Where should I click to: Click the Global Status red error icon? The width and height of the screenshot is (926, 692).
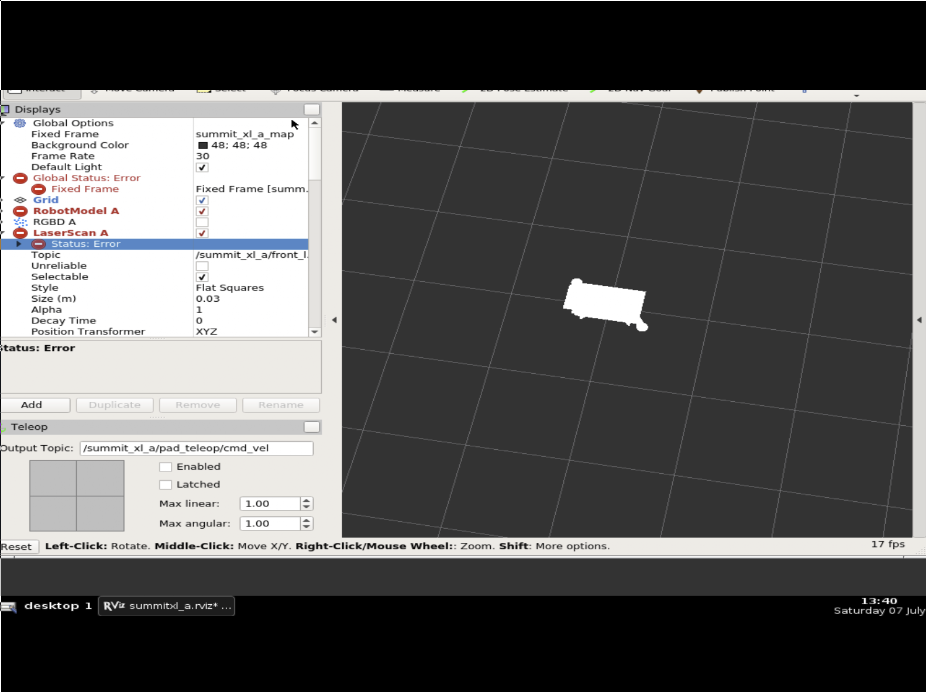click(20, 178)
